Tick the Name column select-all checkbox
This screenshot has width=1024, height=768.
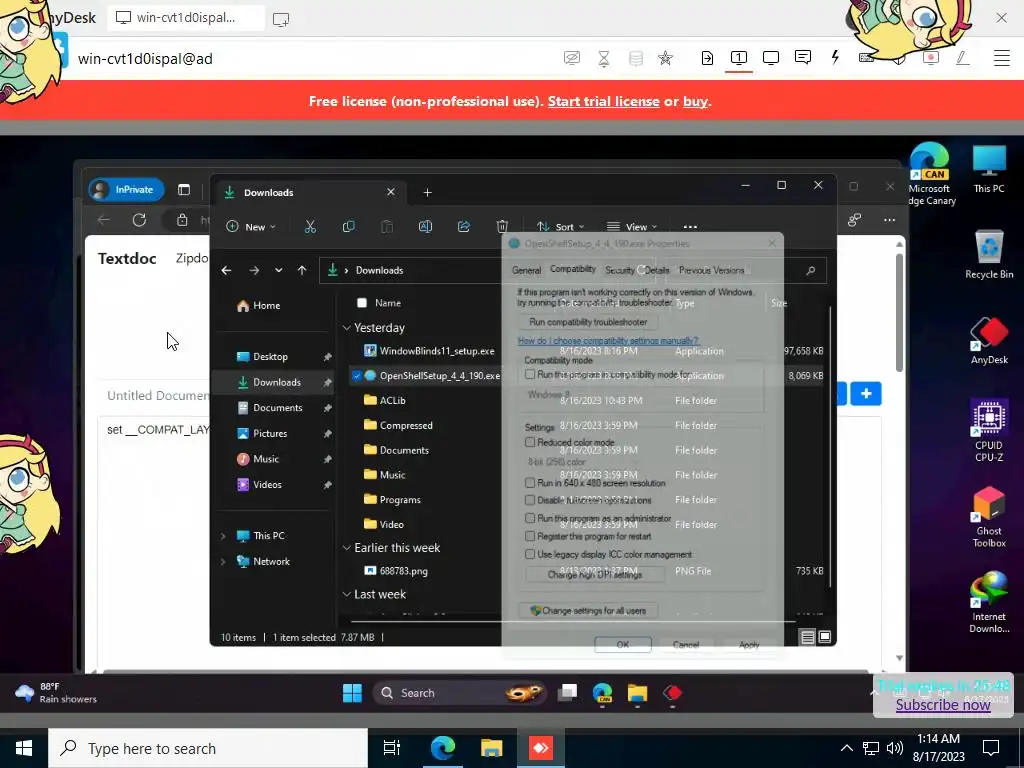coord(362,303)
